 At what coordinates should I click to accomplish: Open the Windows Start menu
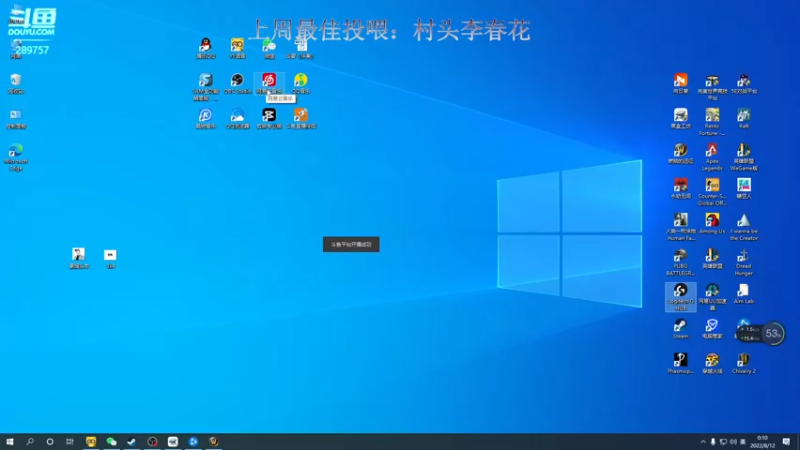click(10, 441)
